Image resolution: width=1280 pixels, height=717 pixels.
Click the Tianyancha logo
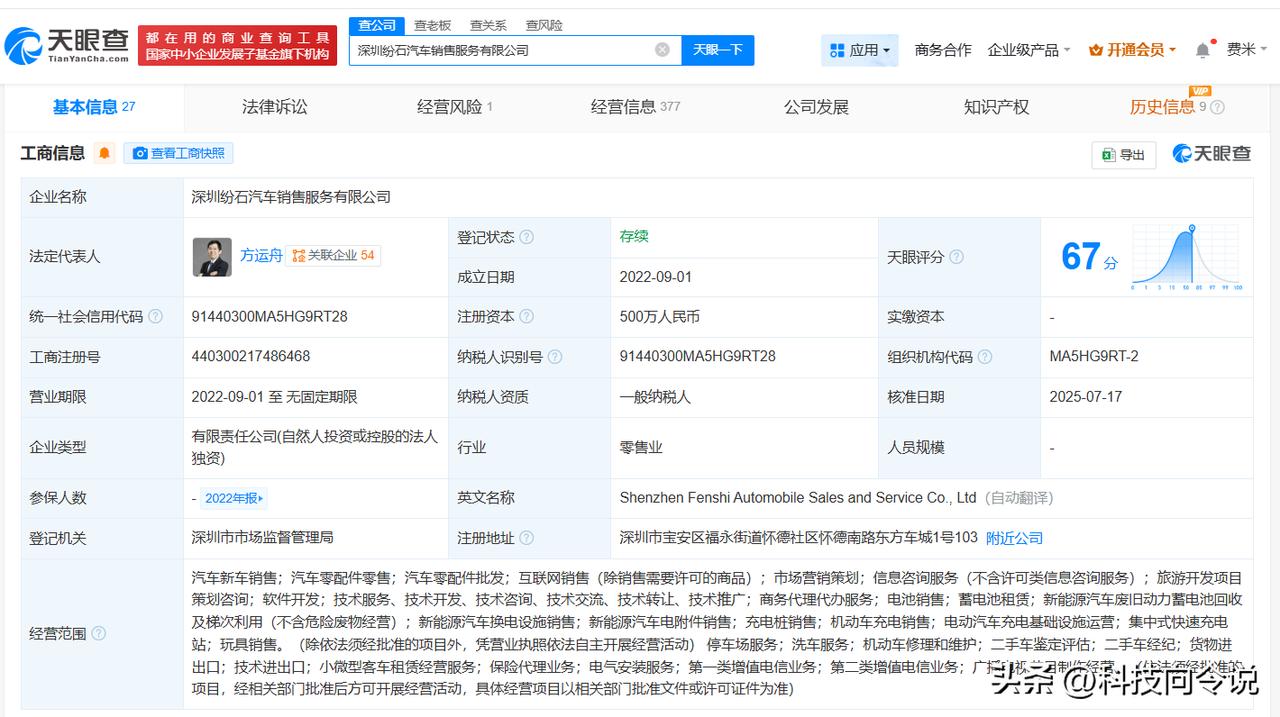coord(67,45)
